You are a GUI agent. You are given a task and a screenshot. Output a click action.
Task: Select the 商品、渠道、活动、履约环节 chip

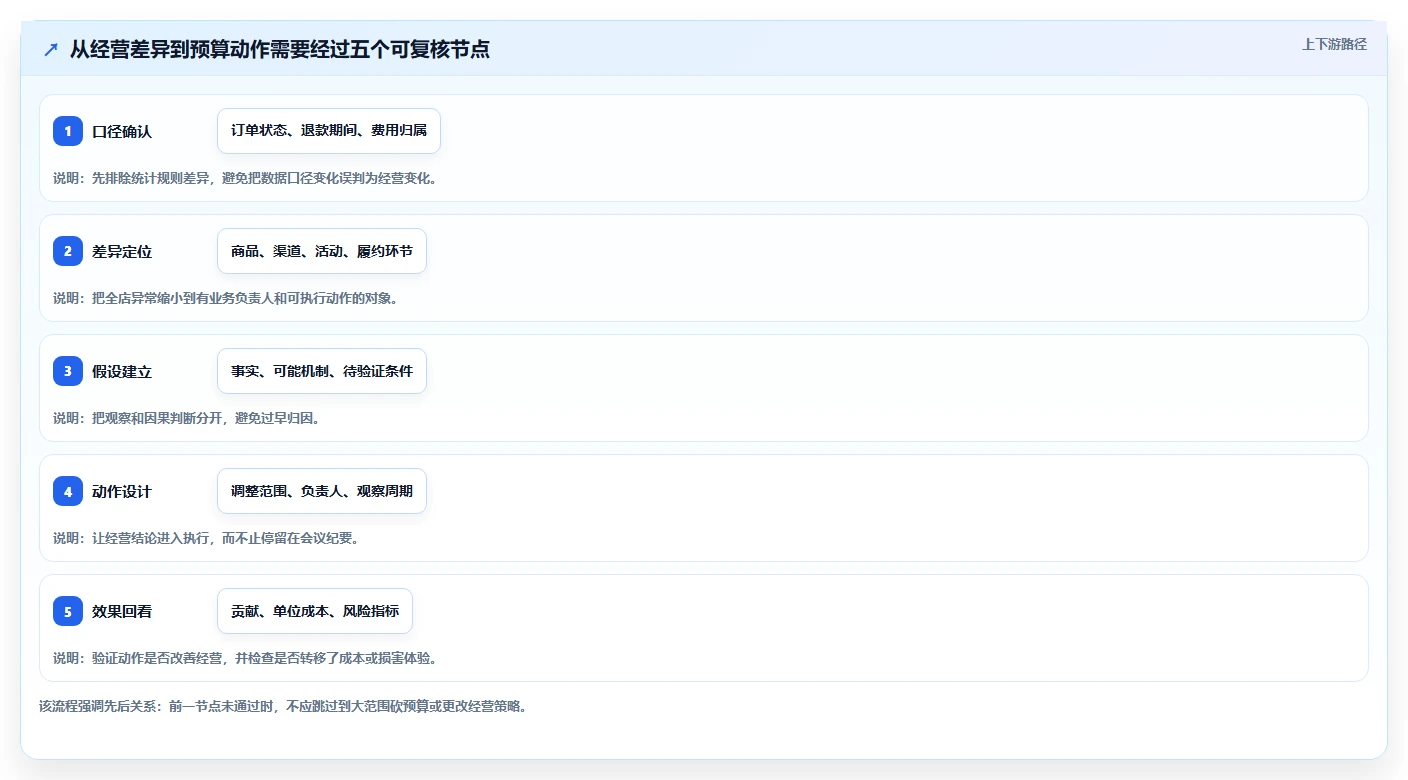(x=322, y=251)
